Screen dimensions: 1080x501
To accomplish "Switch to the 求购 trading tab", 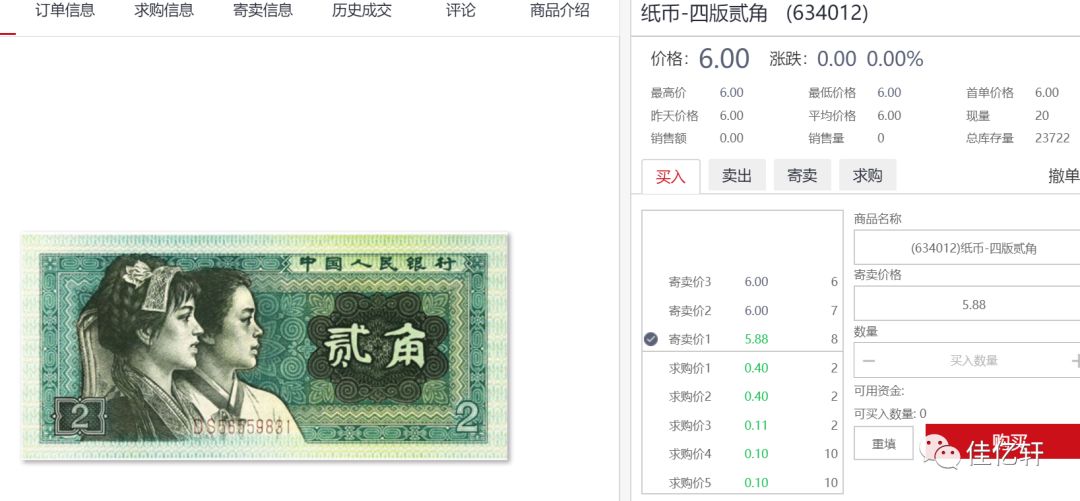I will (867, 175).
